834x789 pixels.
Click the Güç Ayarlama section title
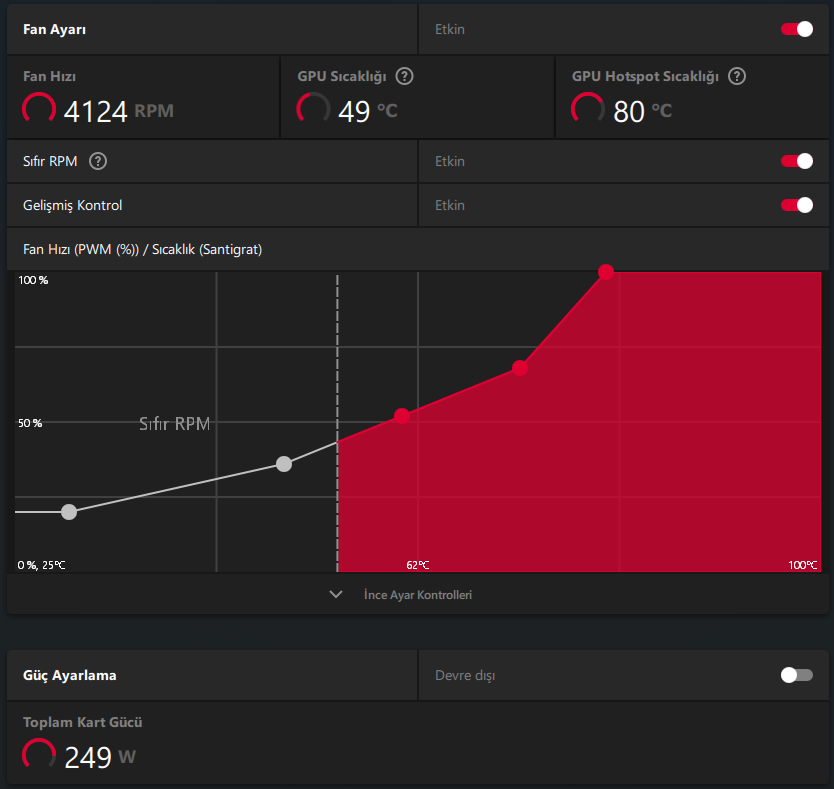(70, 675)
